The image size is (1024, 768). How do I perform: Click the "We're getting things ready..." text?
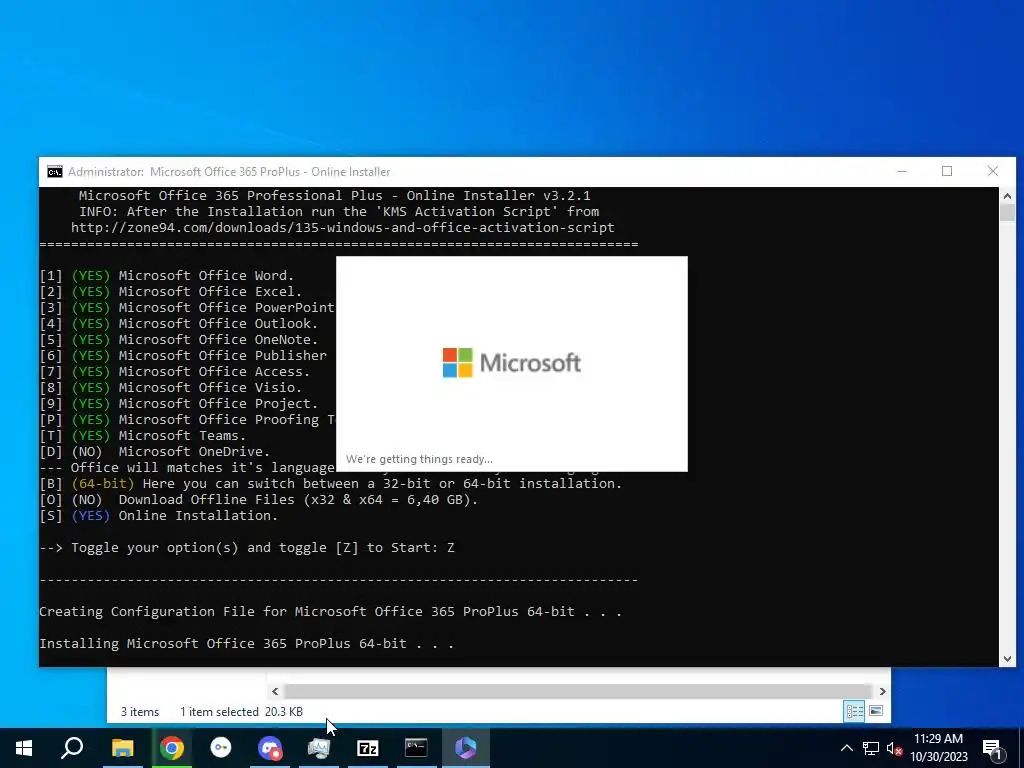point(419,459)
